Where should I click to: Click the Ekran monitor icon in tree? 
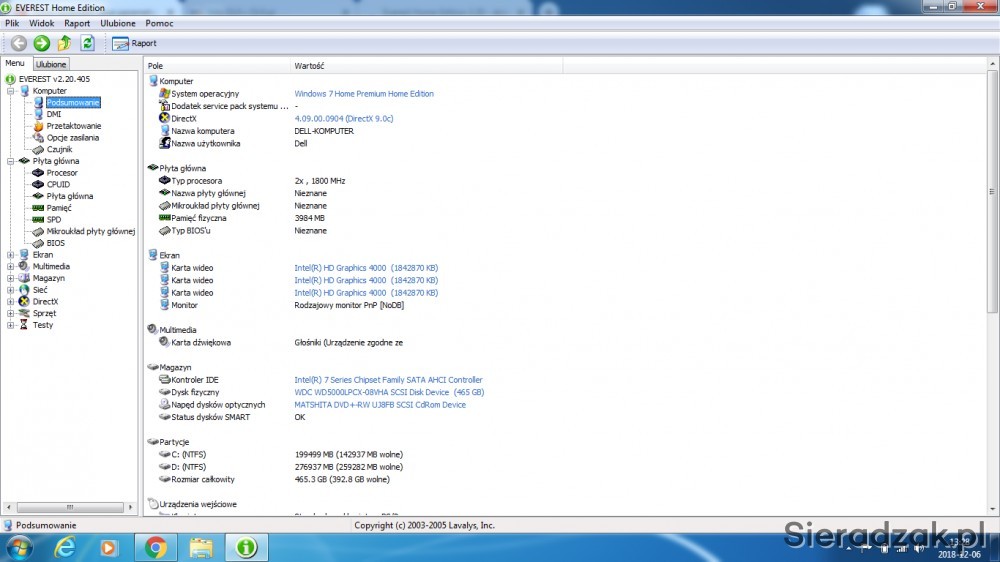pos(24,255)
